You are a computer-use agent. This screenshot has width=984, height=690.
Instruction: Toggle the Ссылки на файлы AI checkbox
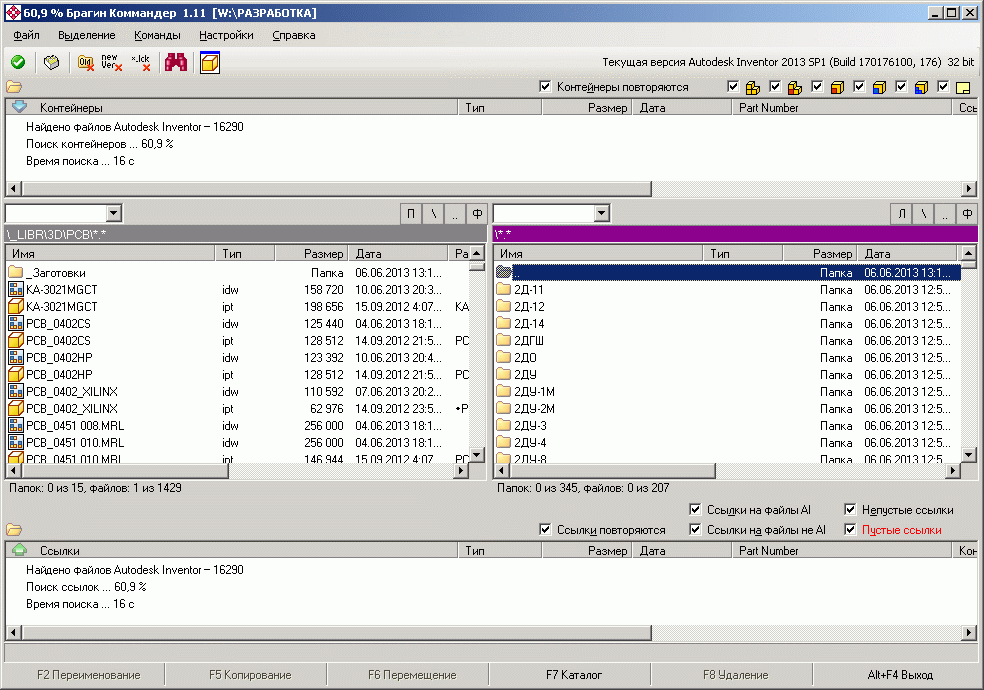[x=695, y=509]
